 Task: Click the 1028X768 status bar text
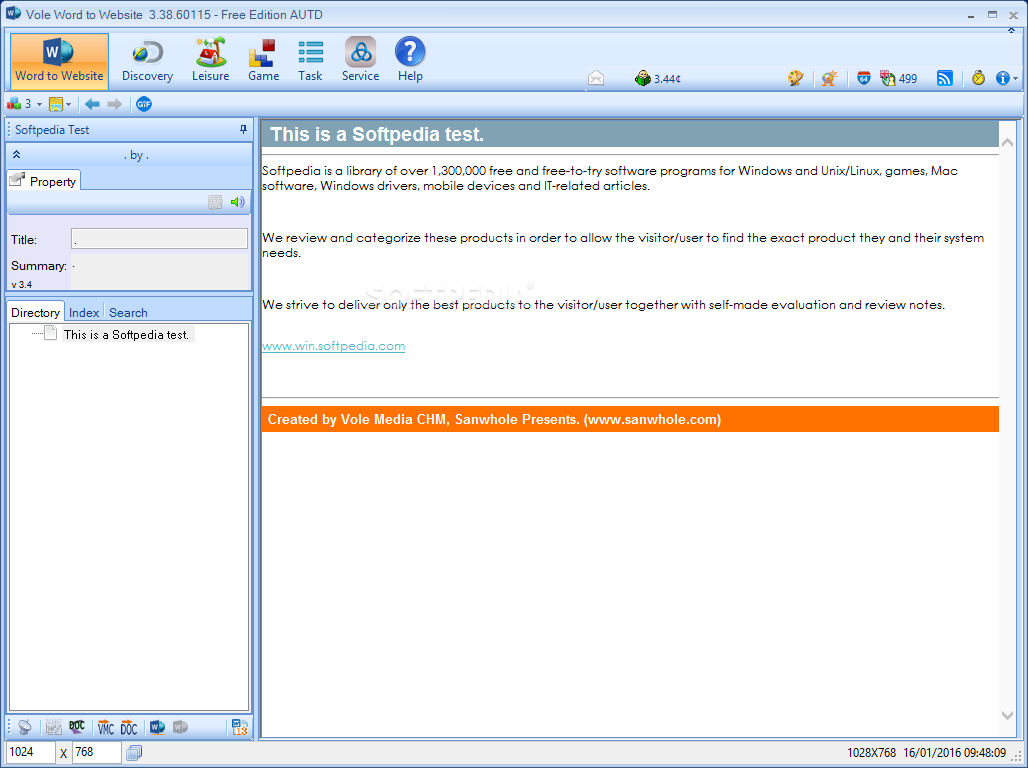point(871,752)
